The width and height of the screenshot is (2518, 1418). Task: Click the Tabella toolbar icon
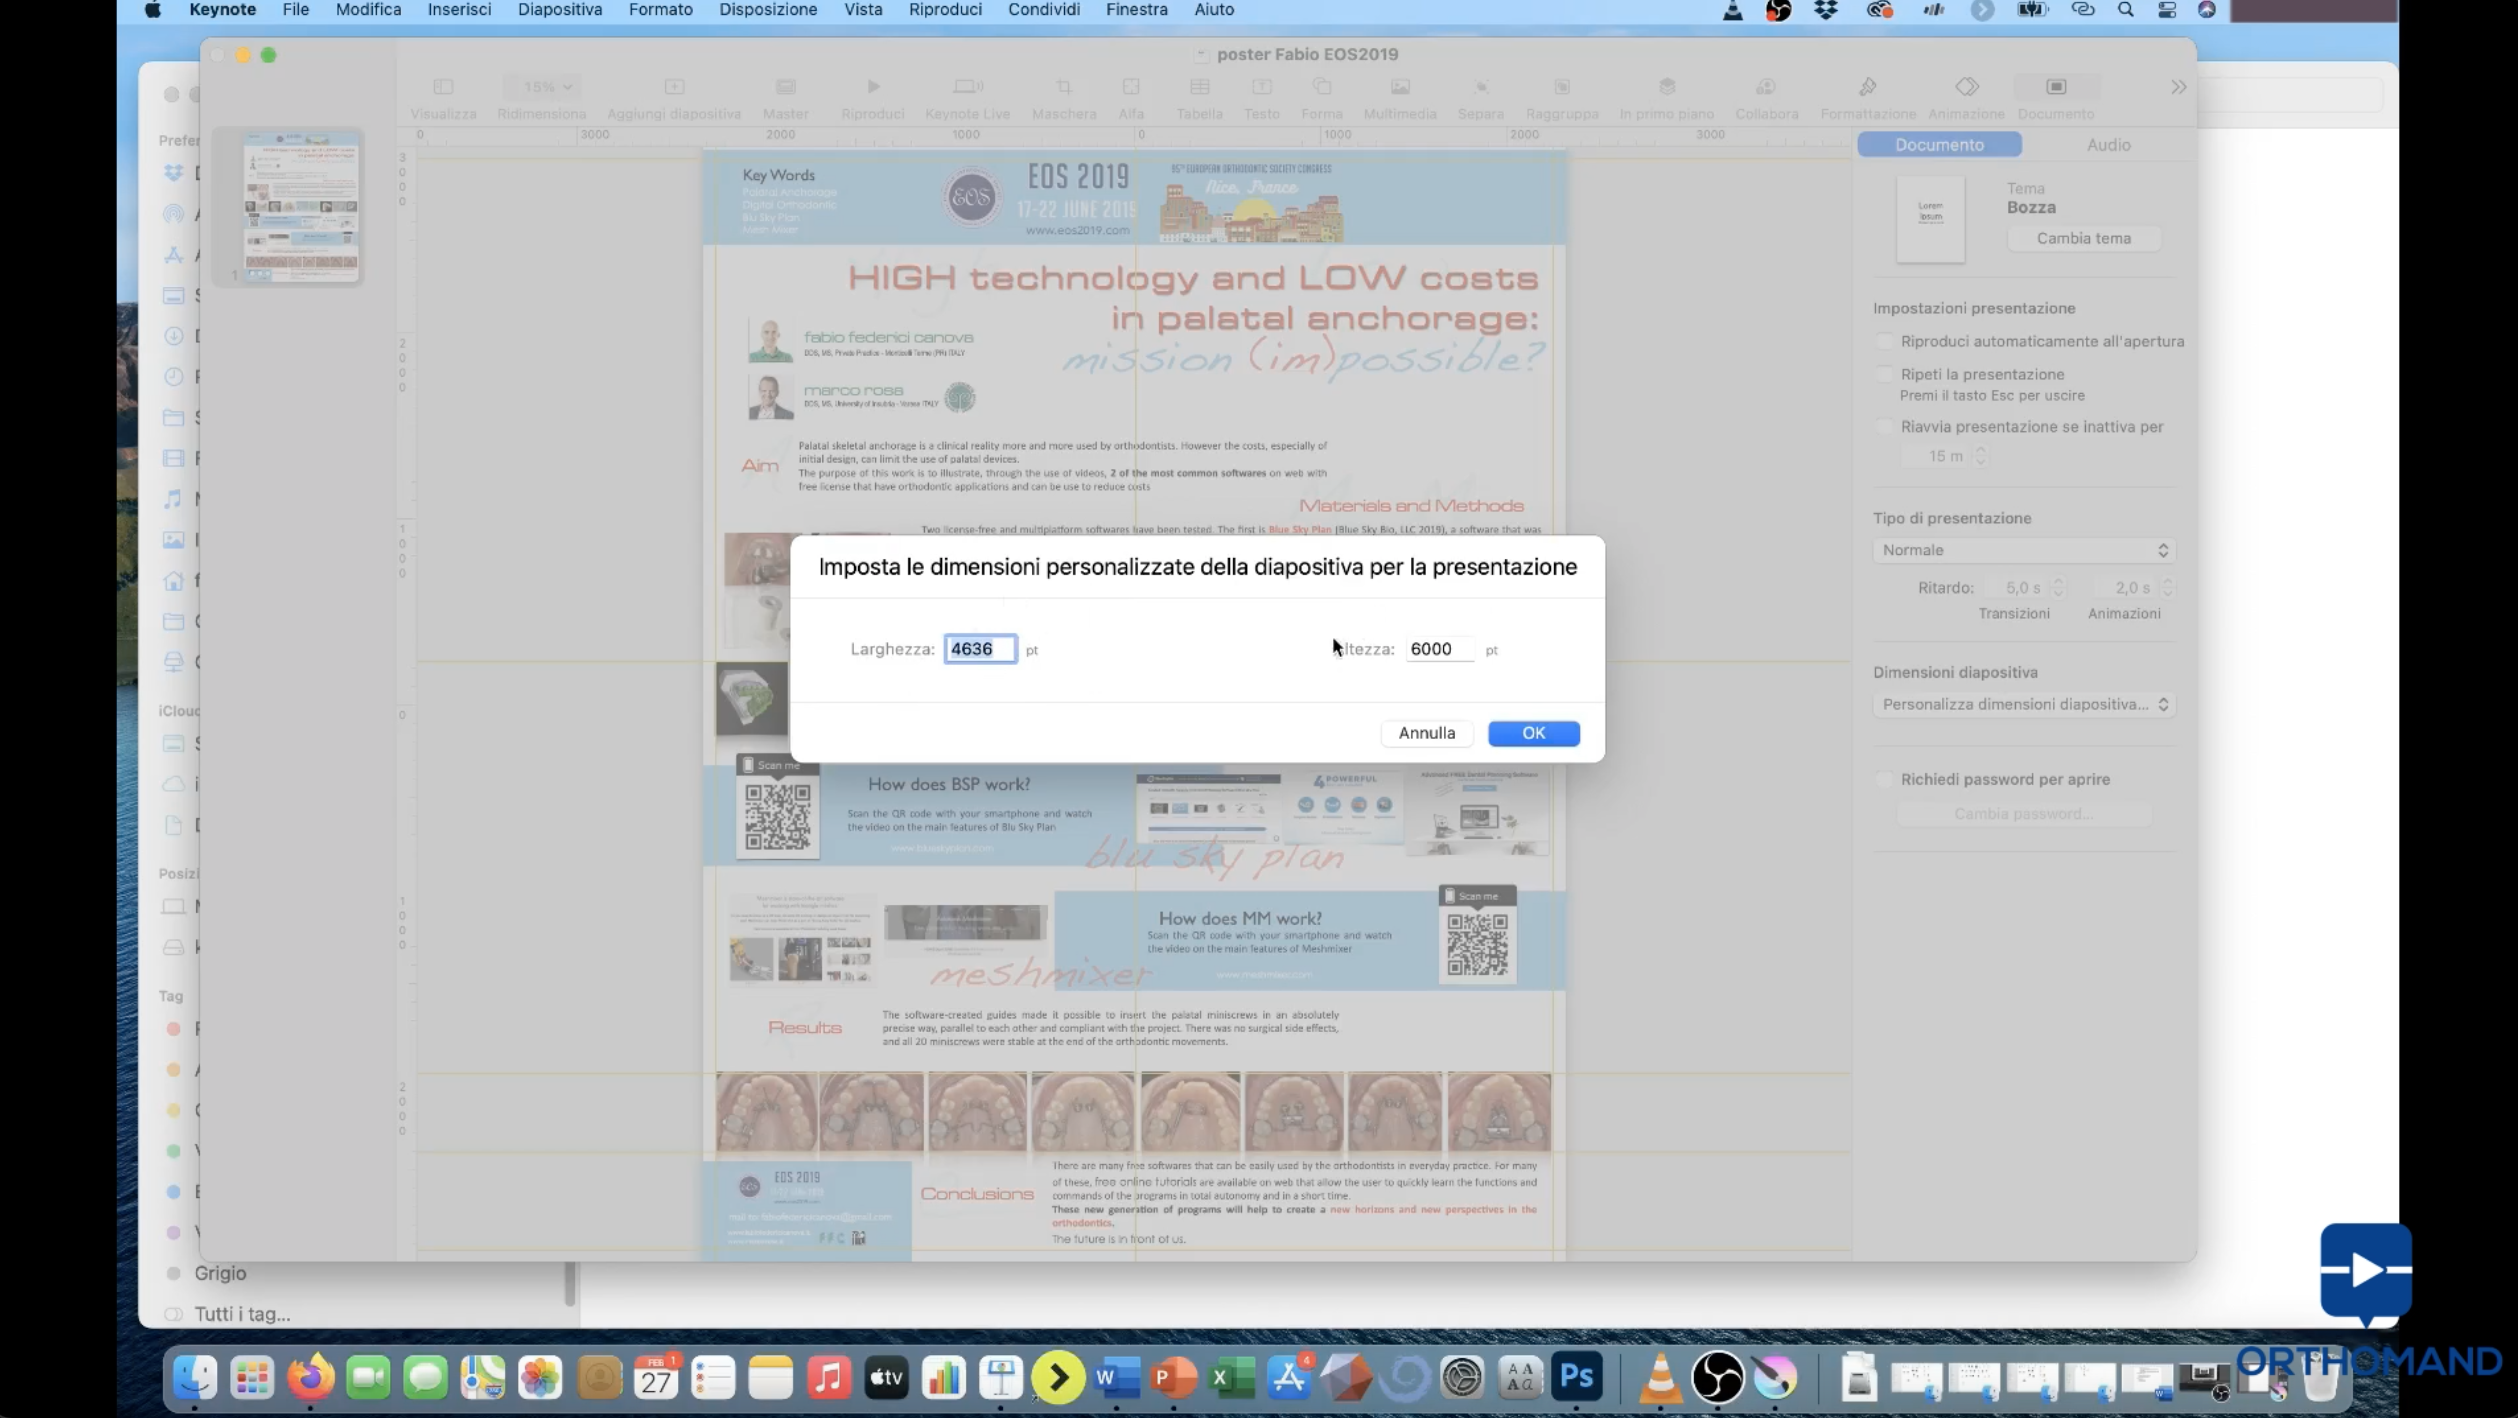point(1199,88)
